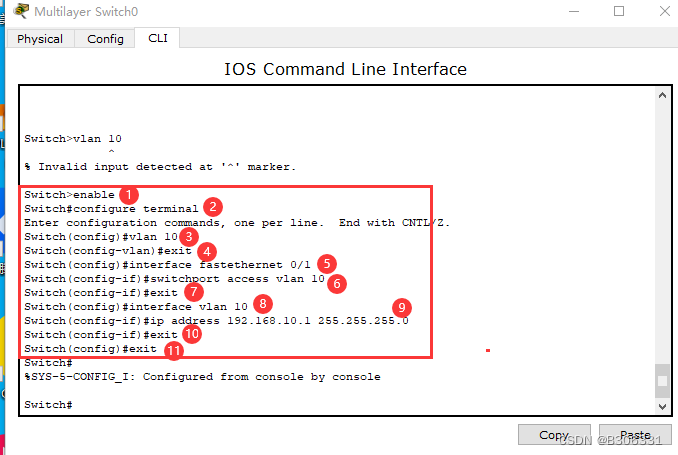
Task: Click the 'Enter configuration commands' message line
Action: 237,223
